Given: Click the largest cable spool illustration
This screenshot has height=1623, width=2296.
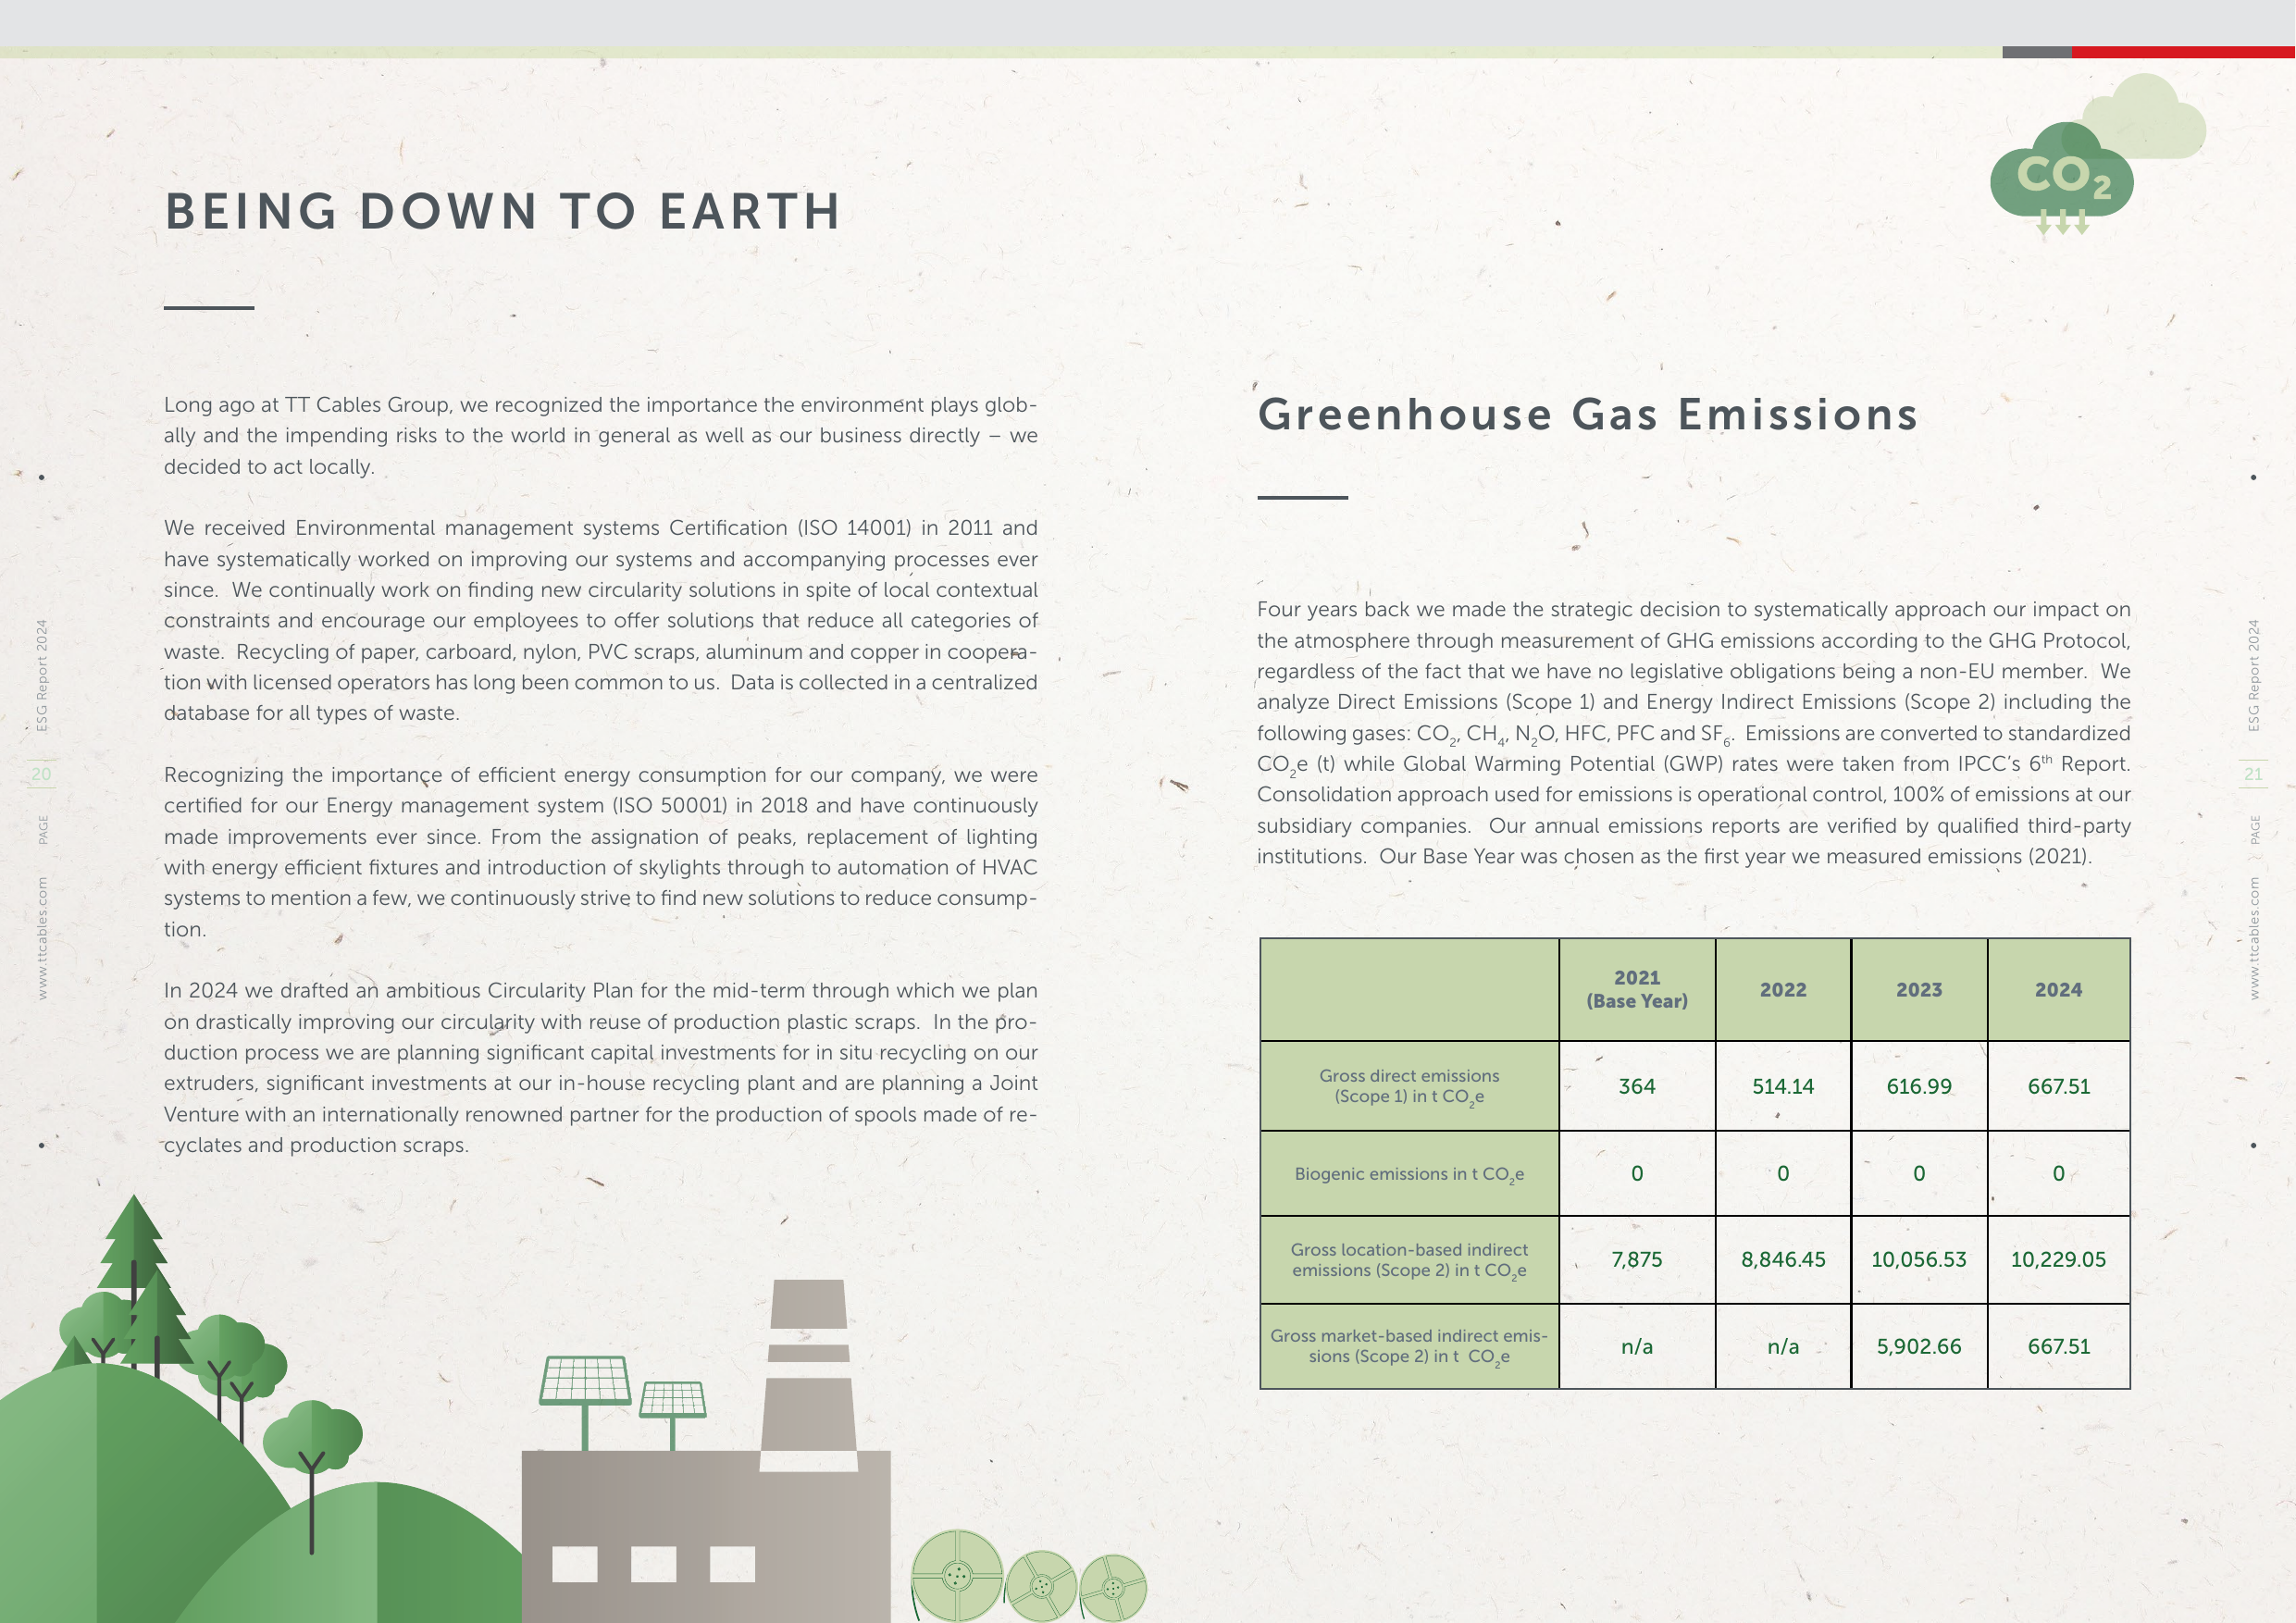Looking at the screenshot, I should coord(957,1576).
